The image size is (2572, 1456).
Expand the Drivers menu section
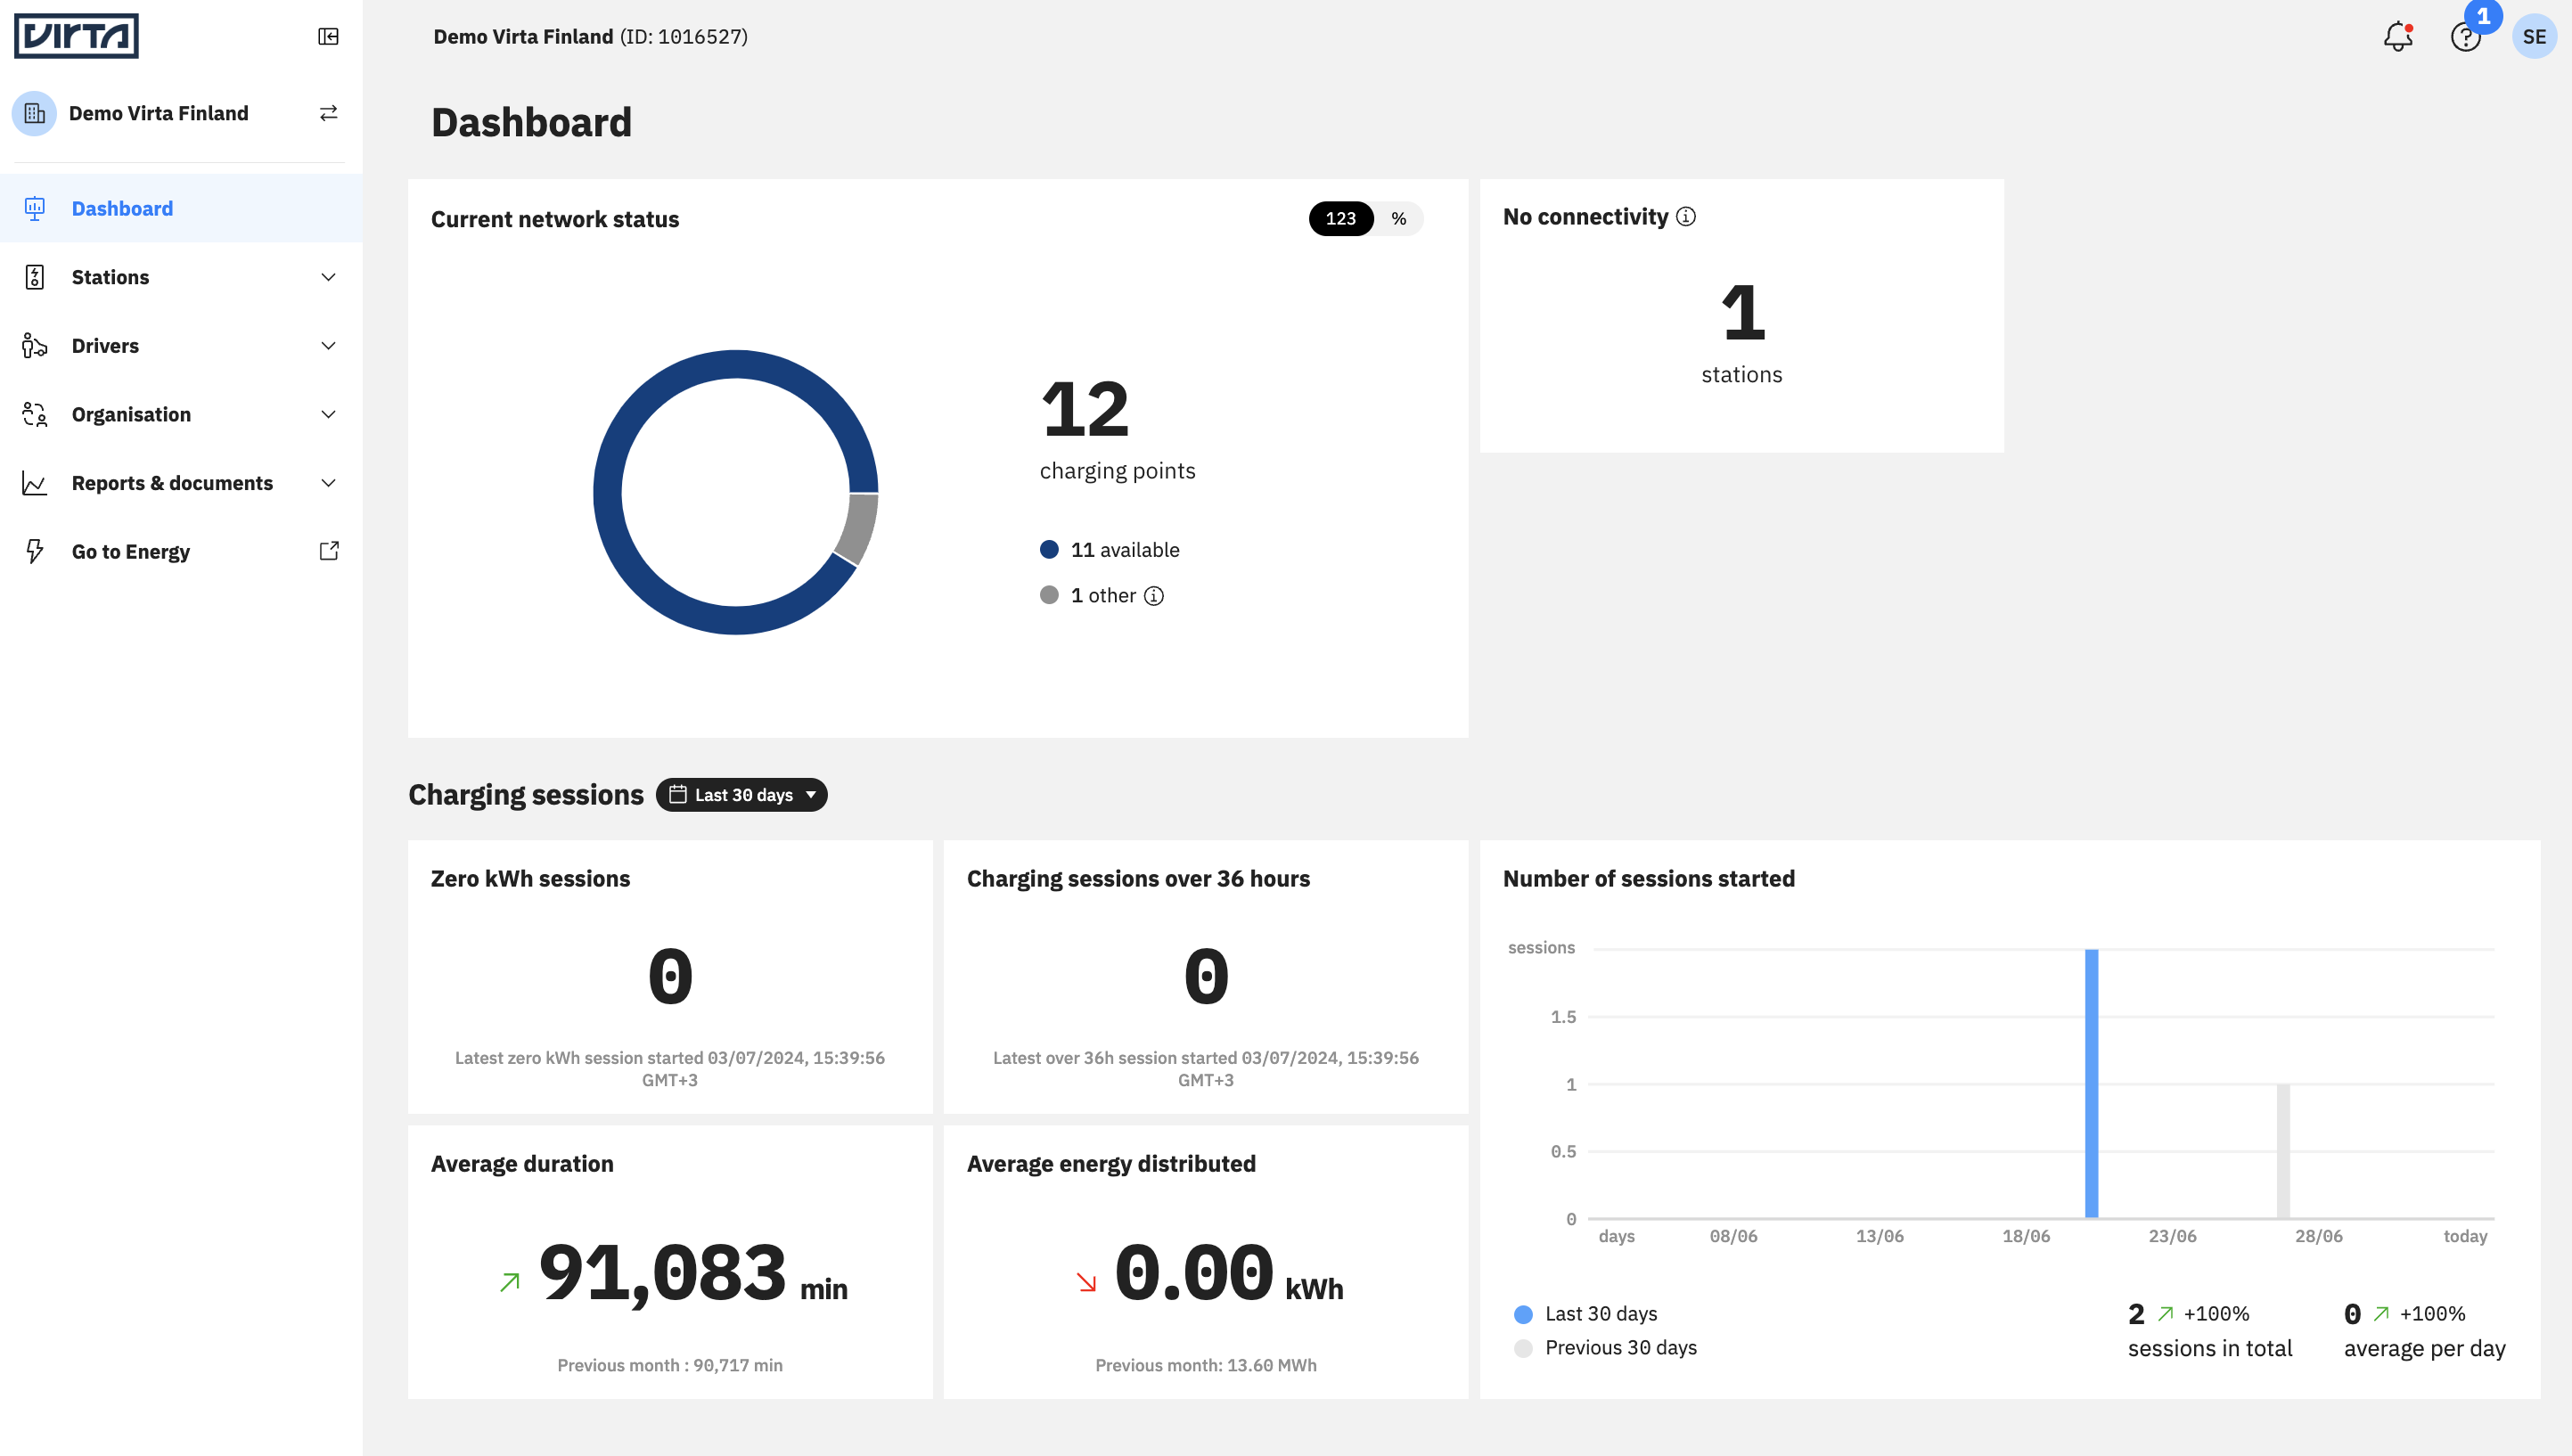click(x=106, y=345)
